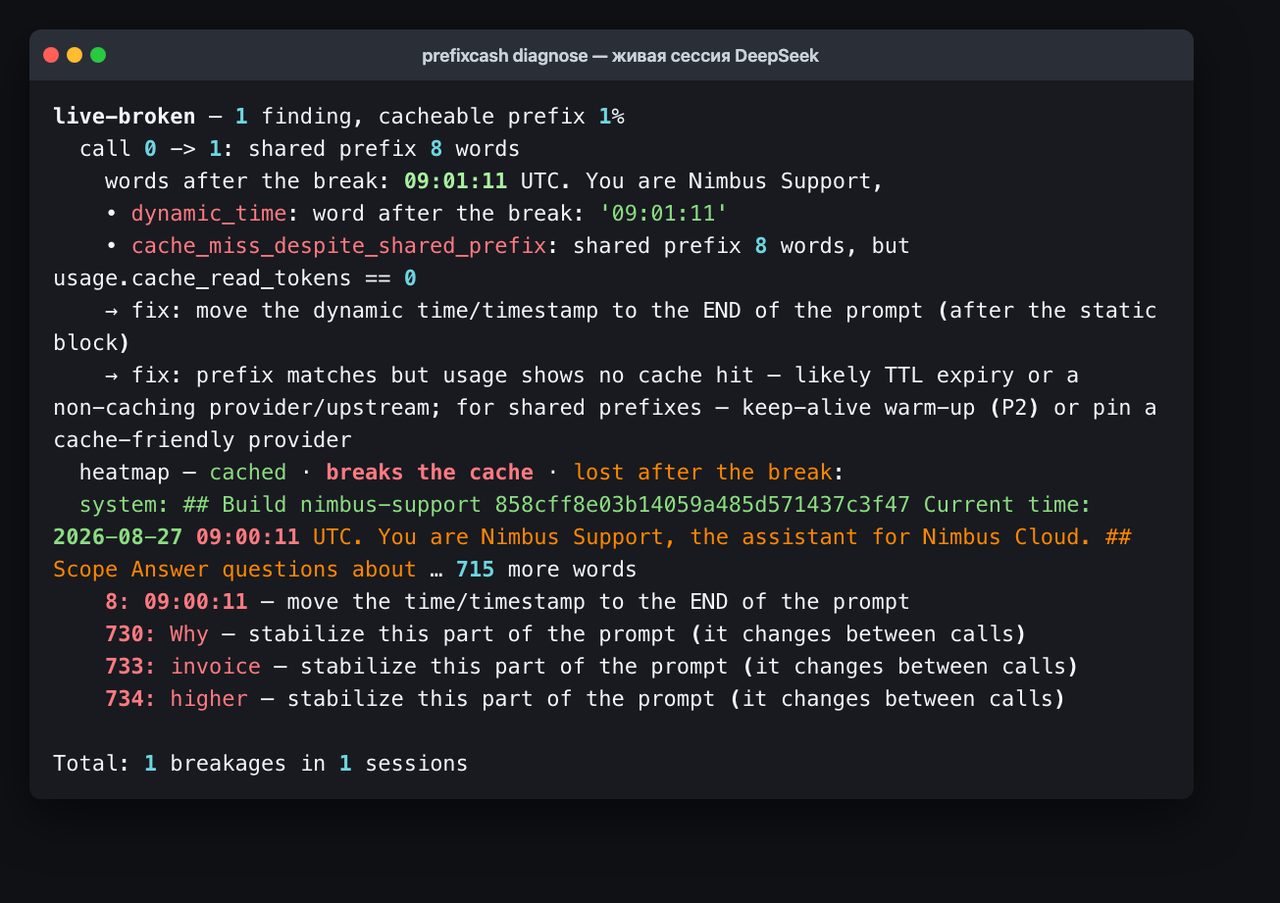Click '715 more words' text
The width and height of the screenshot is (1280, 903).
coord(547,569)
